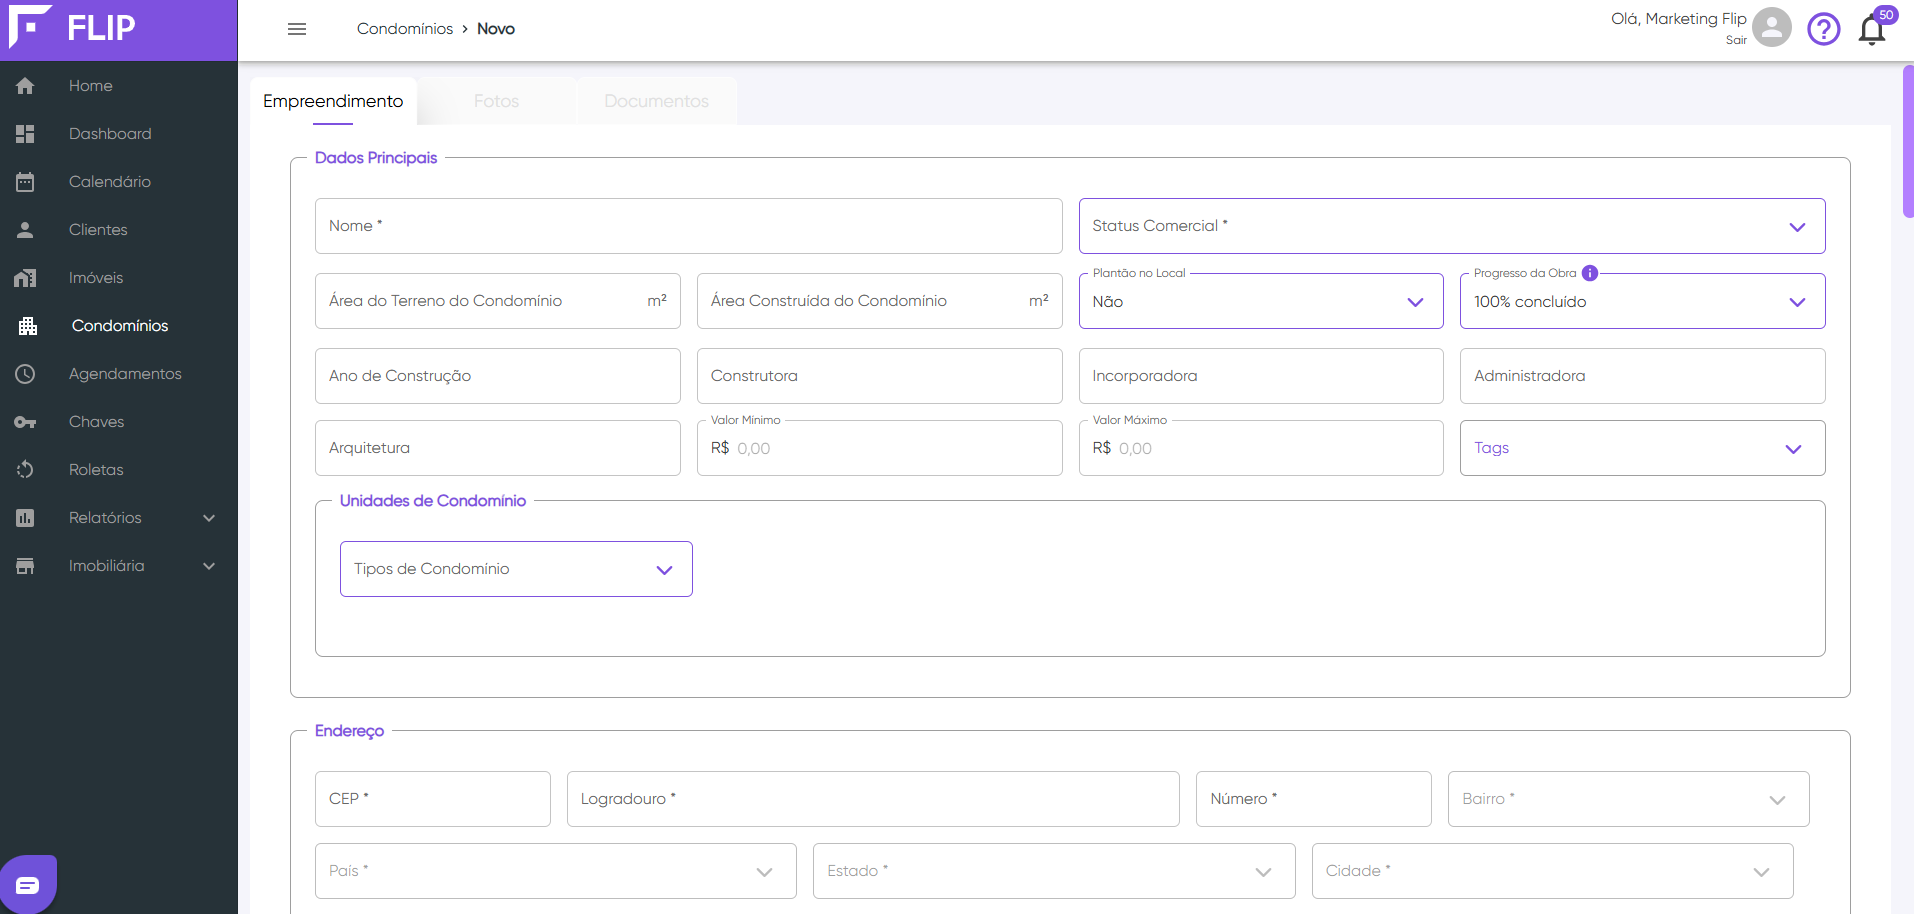
Task: Open the user avatar icon
Action: pyautogui.click(x=1771, y=28)
